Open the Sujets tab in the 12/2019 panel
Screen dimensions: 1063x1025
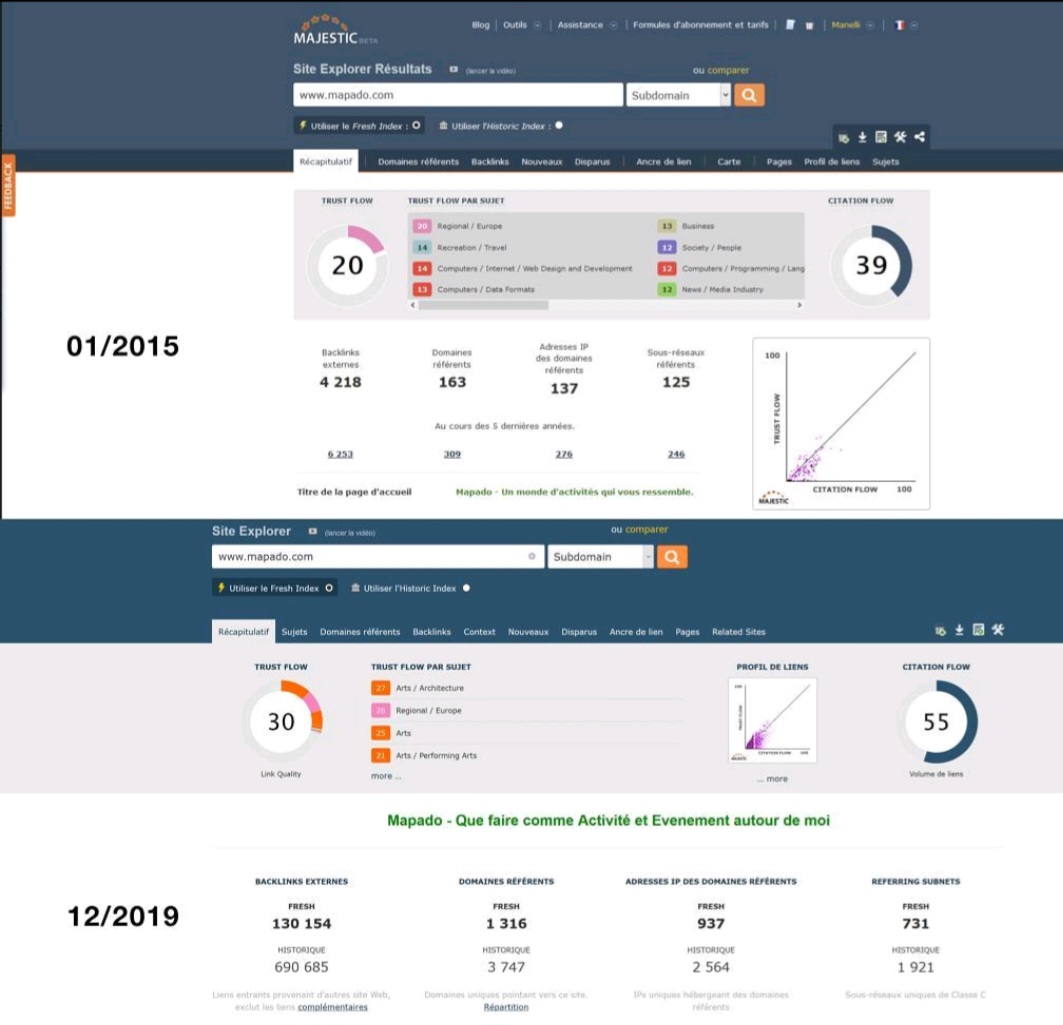point(294,632)
